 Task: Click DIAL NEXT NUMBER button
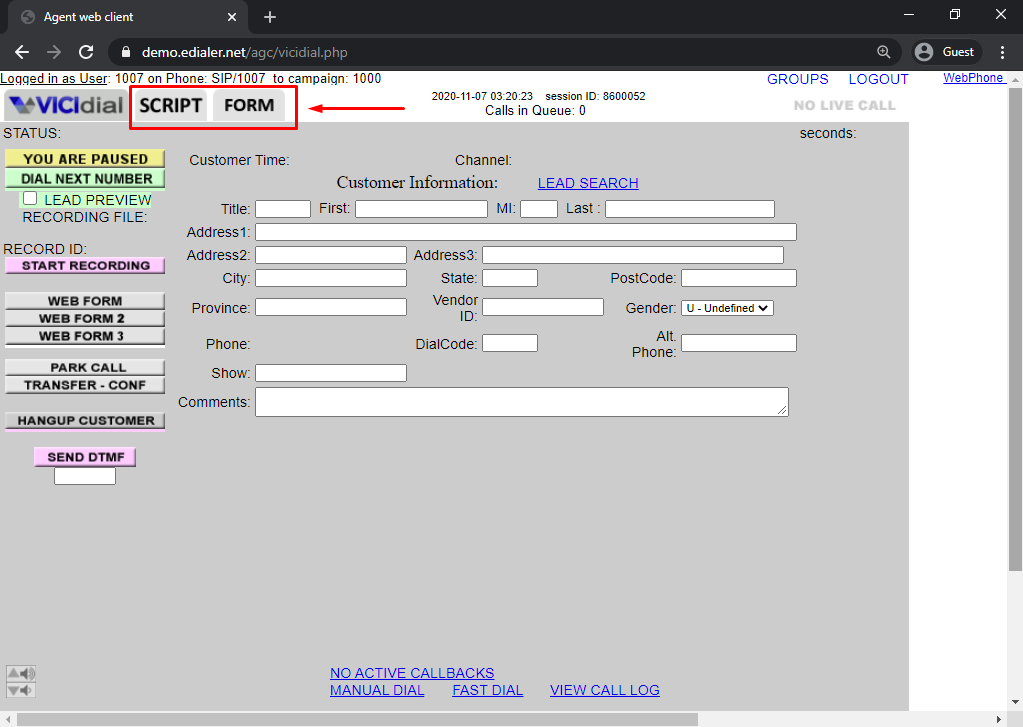85,179
